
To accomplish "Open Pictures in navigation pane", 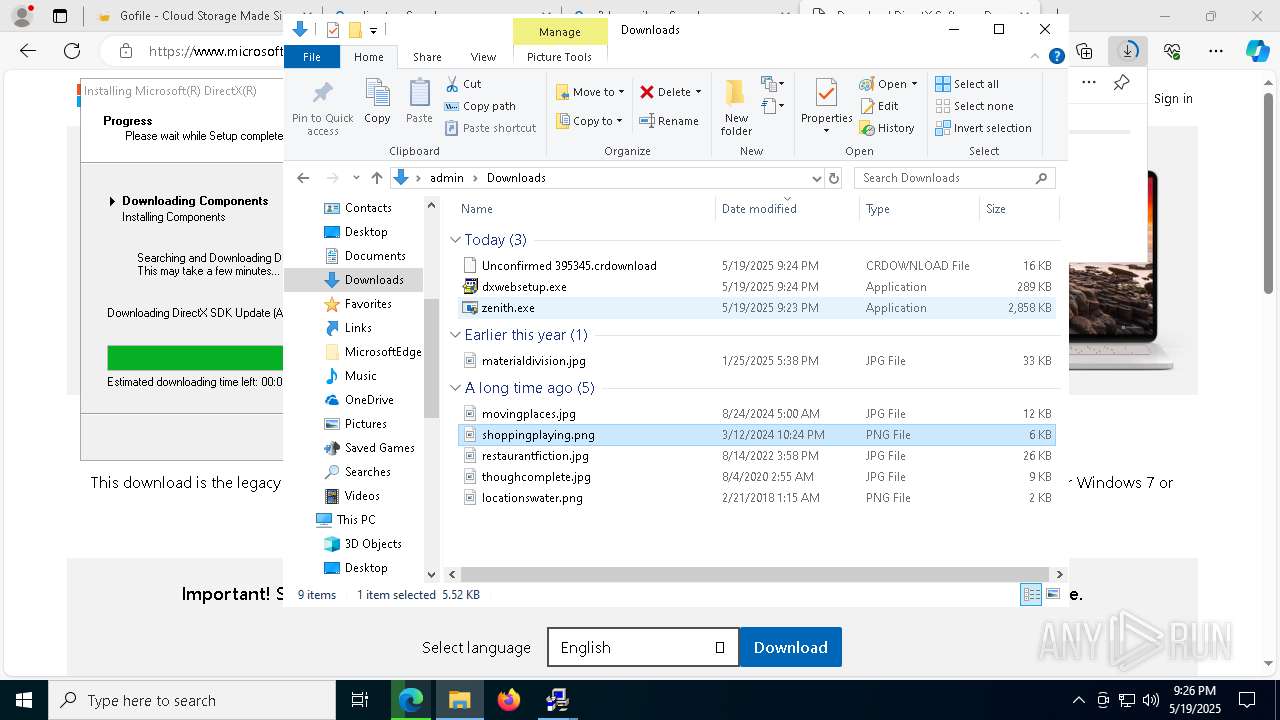I will coord(365,424).
